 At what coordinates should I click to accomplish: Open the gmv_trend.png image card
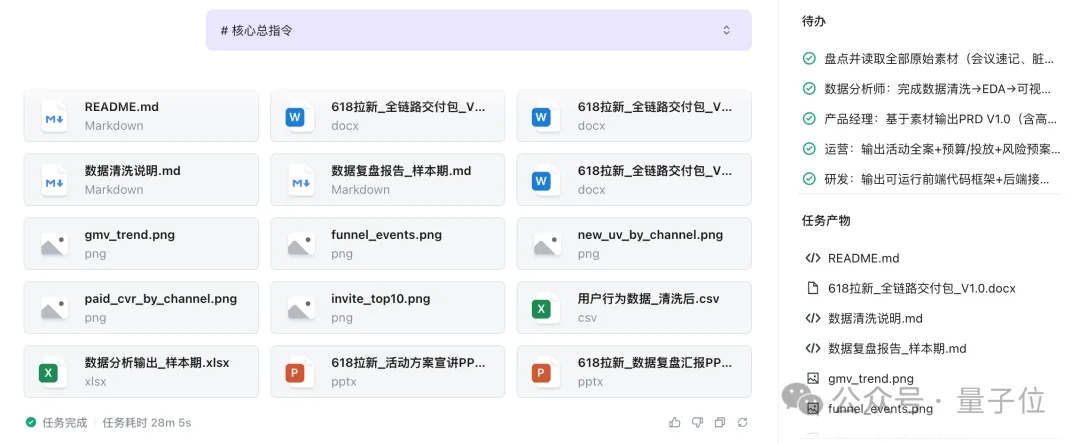[x=141, y=244]
